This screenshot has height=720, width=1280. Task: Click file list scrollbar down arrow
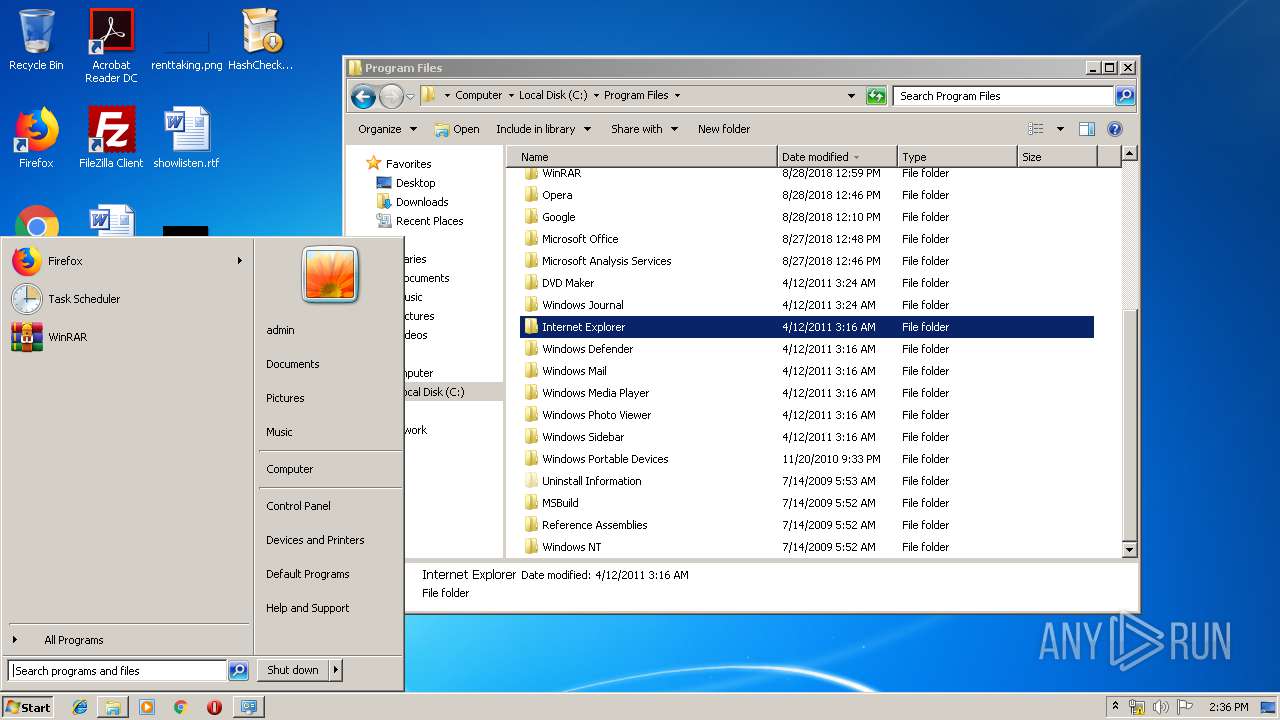(1129, 549)
